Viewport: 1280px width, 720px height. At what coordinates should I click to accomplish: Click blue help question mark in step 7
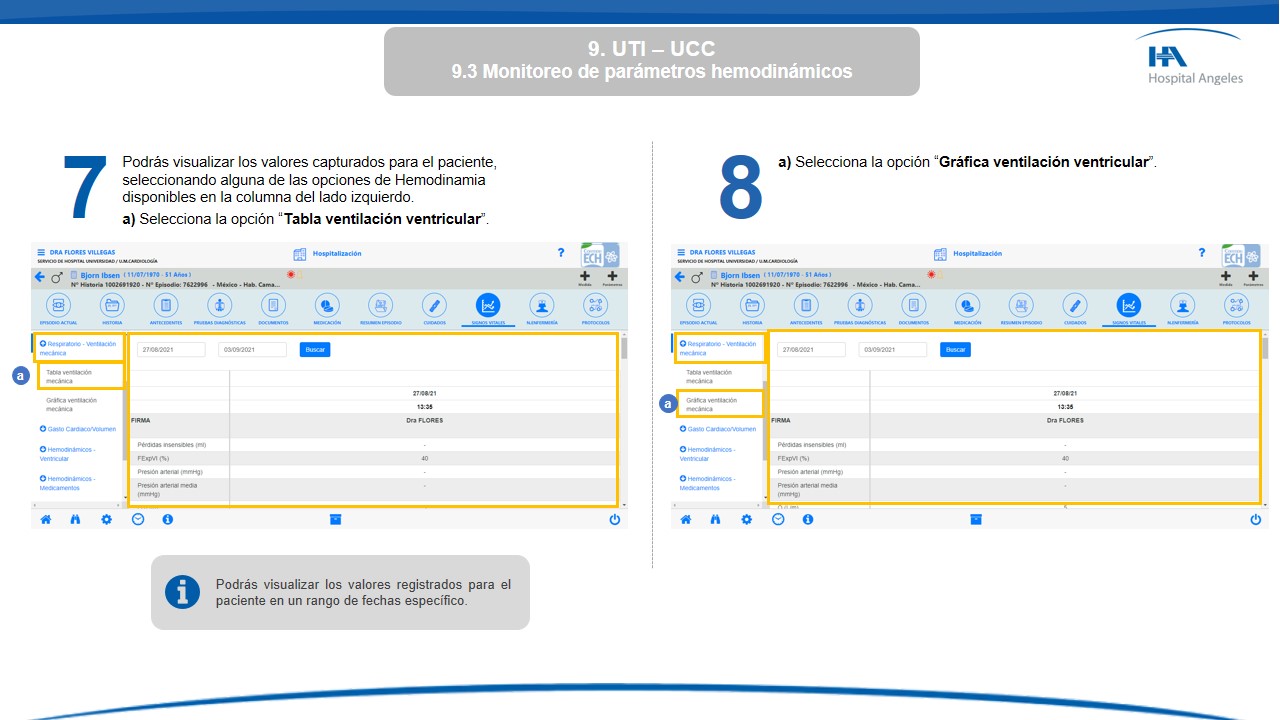click(x=561, y=253)
